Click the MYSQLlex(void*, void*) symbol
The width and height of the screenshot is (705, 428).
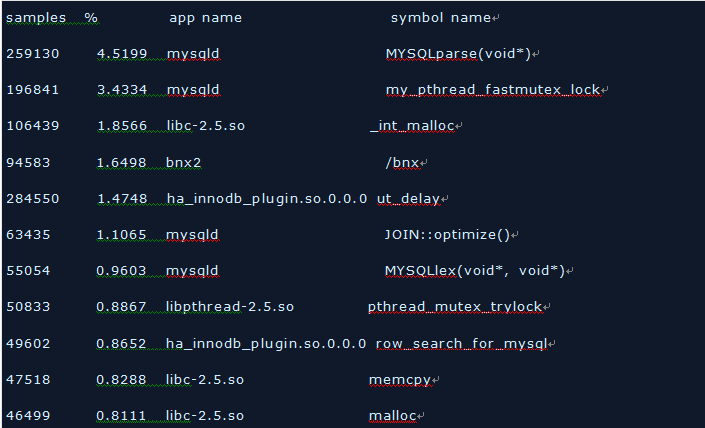(x=475, y=271)
